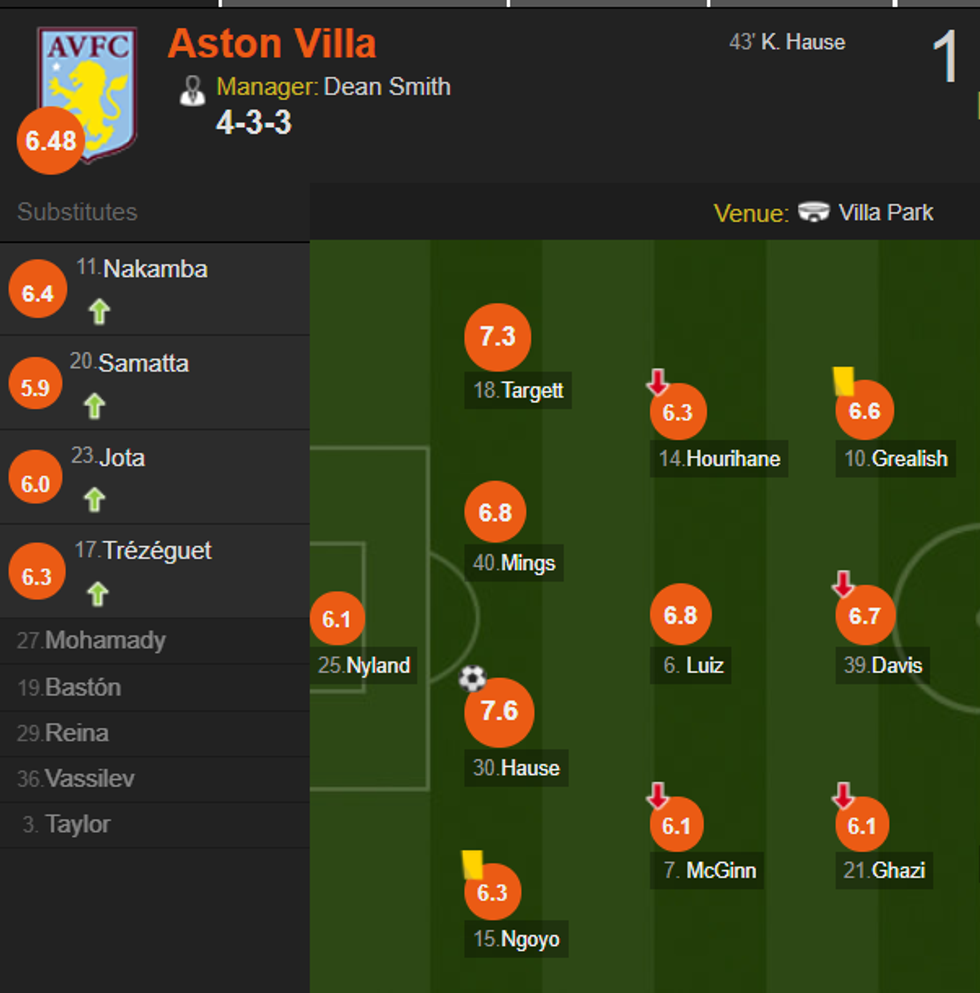Open Targett's 7.3 rating bubble
The height and width of the screenshot is (993, 980).
(497, 337)
